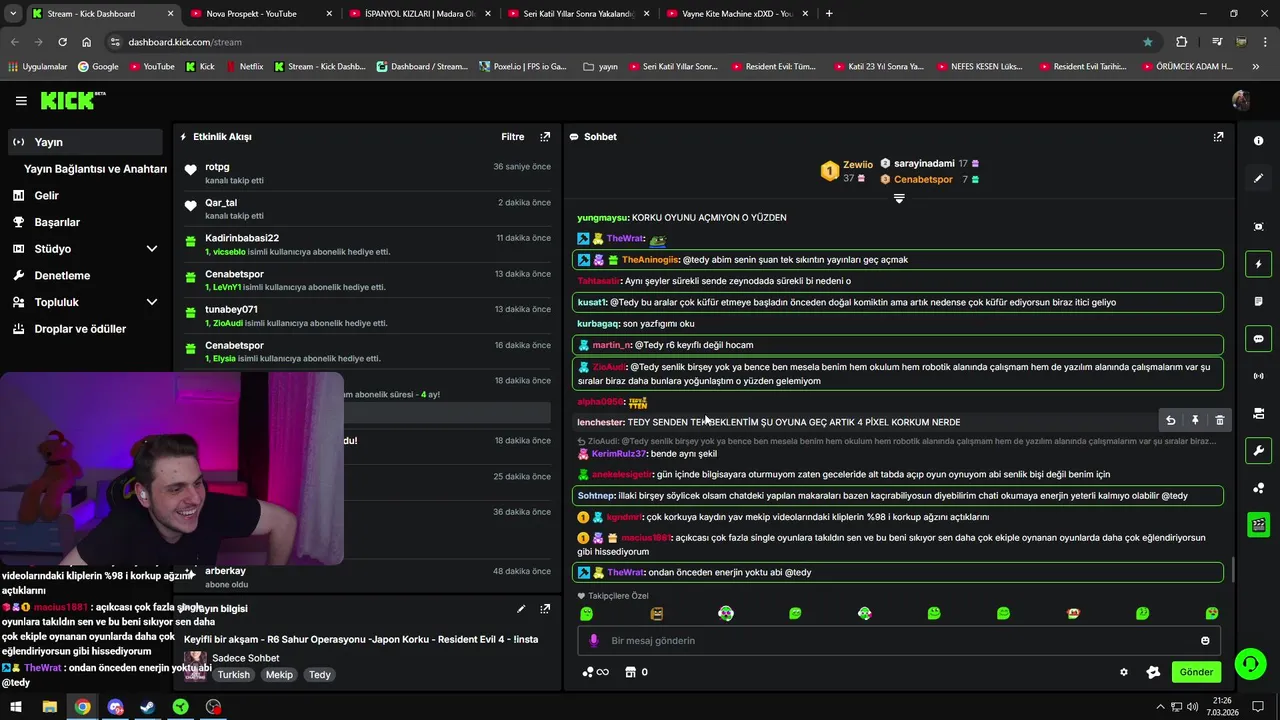Edit stream info with the pencil icon
This screenshot has width=1280, height=720.
point(521,608)
